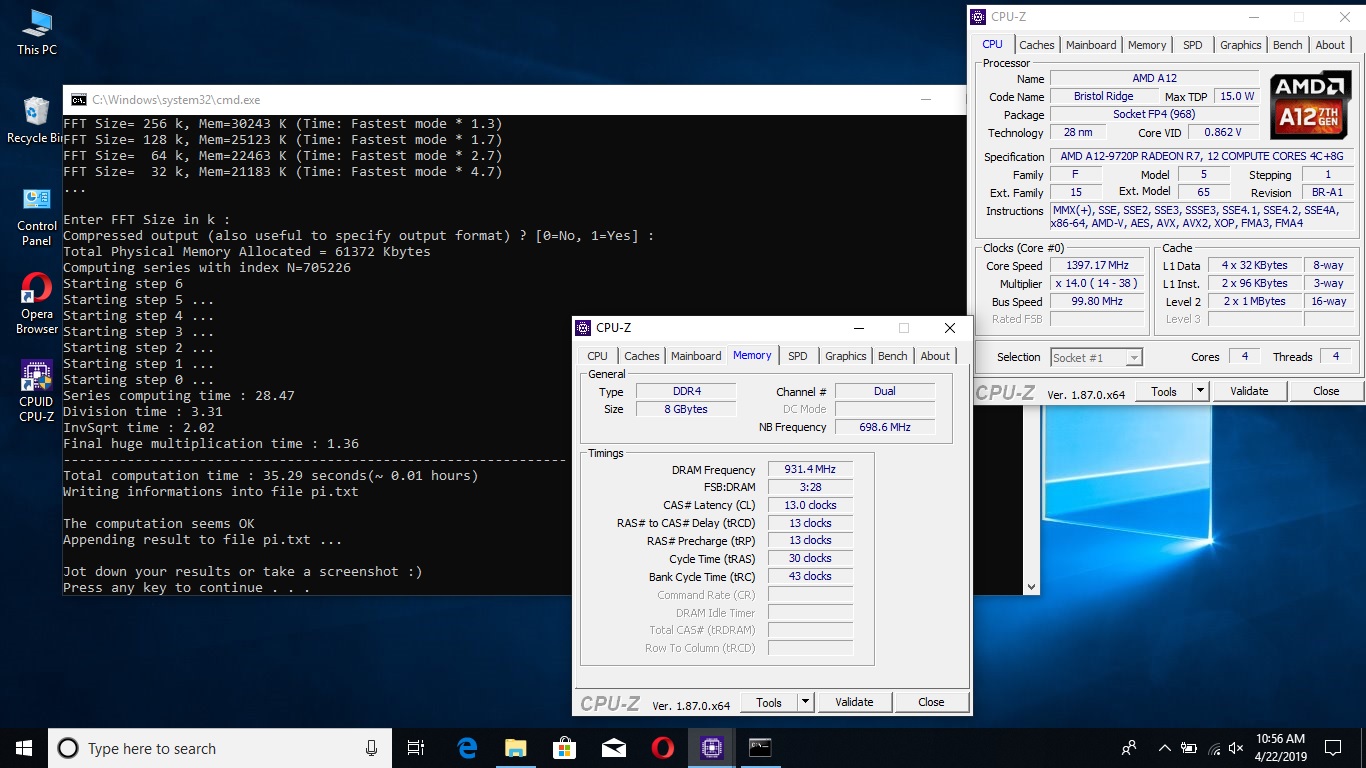Switch to CPU tab in memory window
This screenshot has width=1366, height=768.
(x=597, y=356)
